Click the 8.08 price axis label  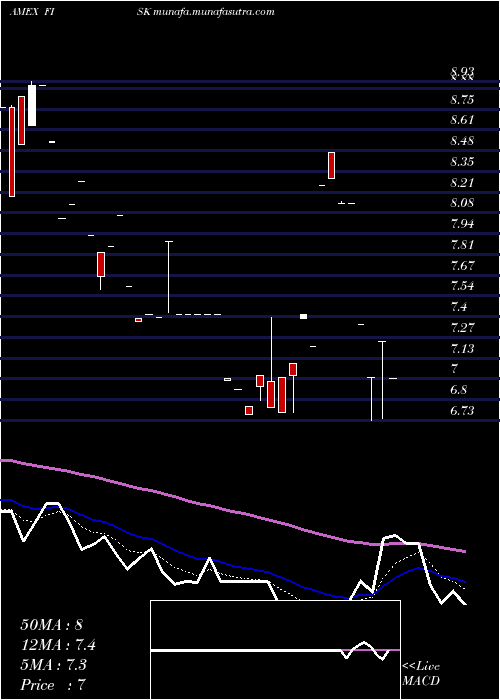(x=462, y=204)
